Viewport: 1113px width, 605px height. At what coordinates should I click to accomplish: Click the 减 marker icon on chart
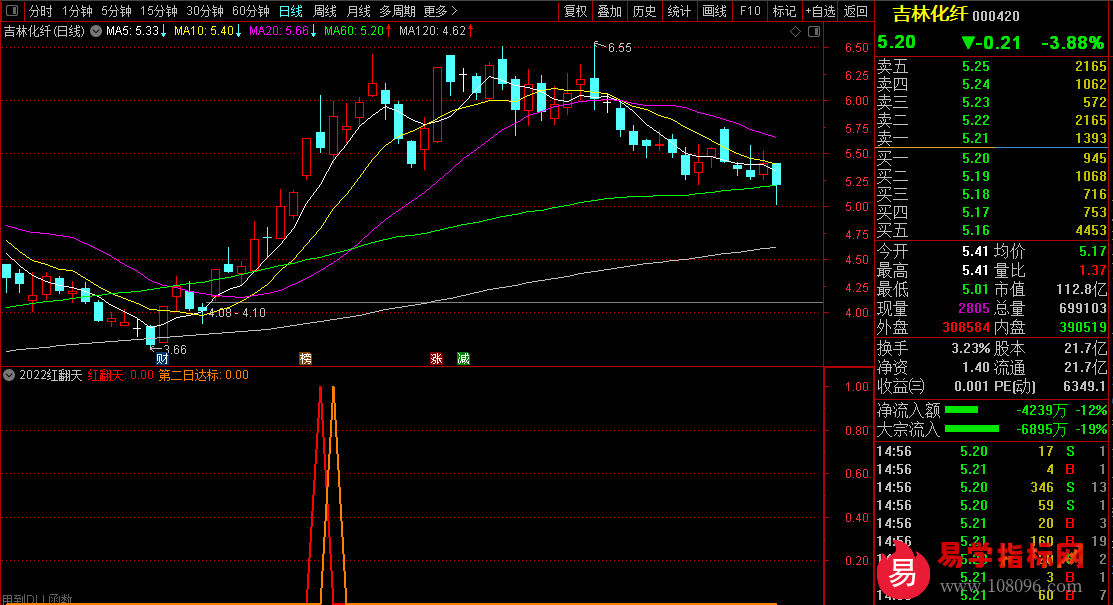click(463, 359)
